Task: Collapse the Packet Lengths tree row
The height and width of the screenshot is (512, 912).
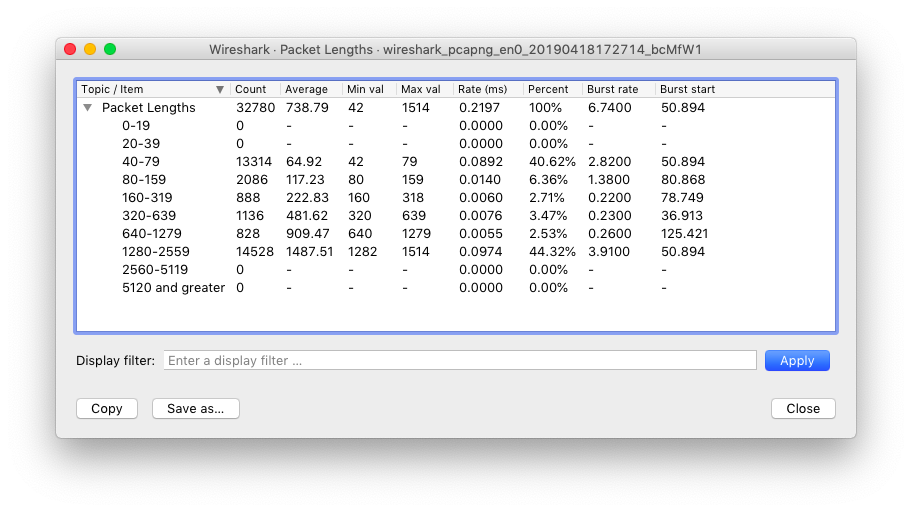Action: tap(87, 108)
